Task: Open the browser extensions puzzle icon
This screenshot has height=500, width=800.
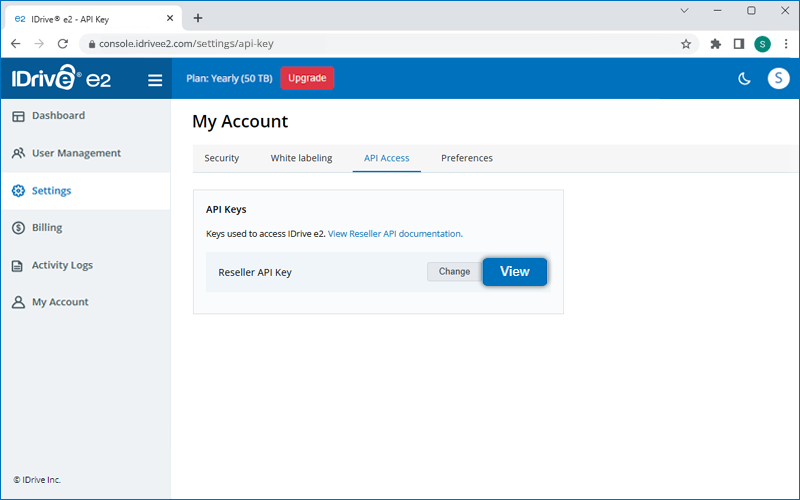Action: point(715,44)
